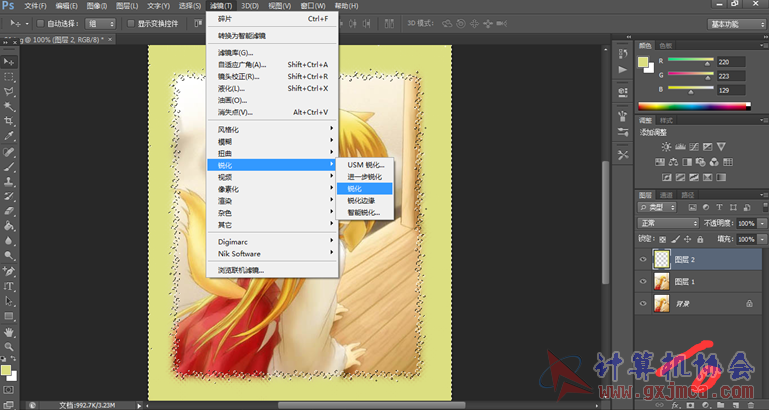Activate the Hand tool

(x=9, y=332)
